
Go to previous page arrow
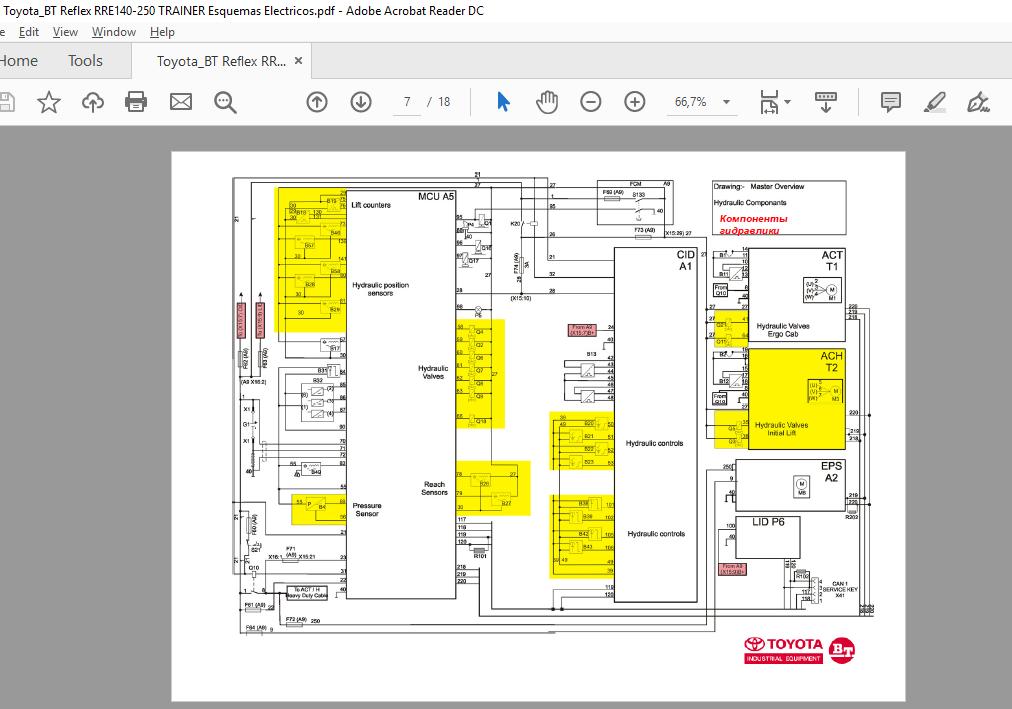click(x=317, y=102)
